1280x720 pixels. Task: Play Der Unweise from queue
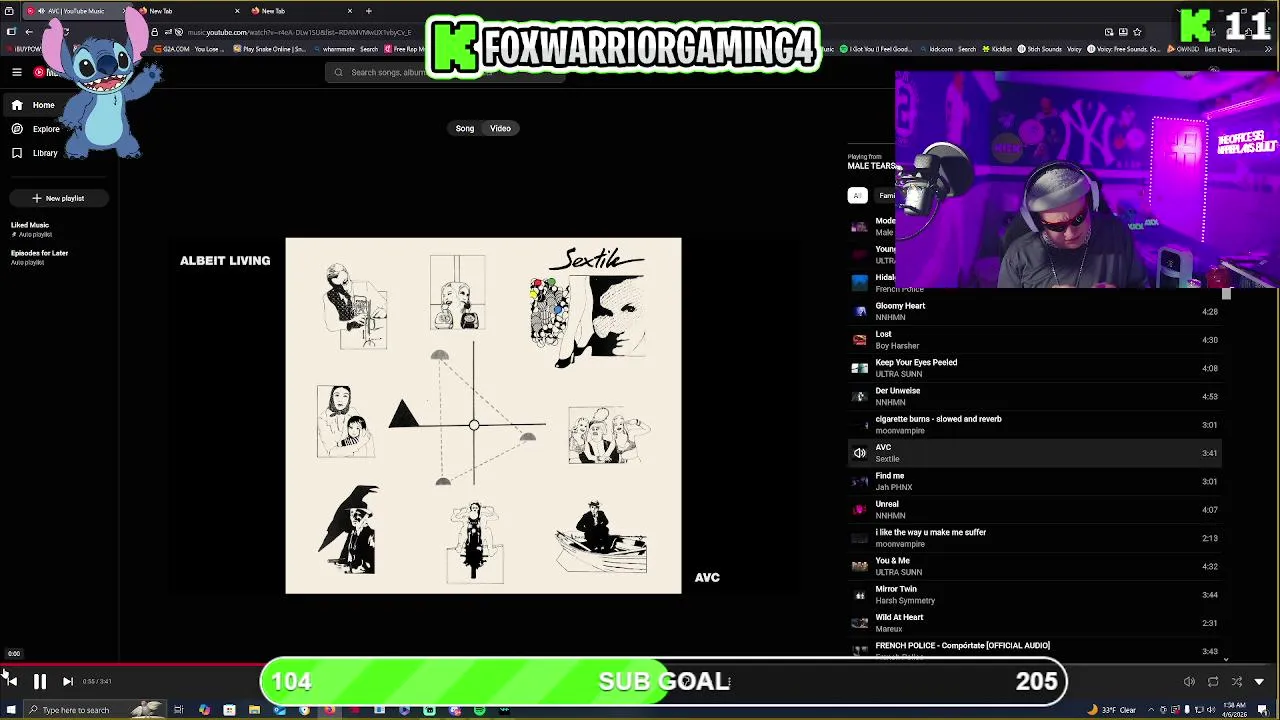[x=1035, y=396]
